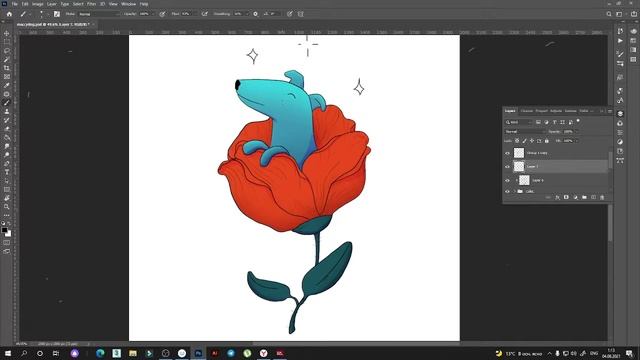Select the Lasso tool

tap(7, 51)
